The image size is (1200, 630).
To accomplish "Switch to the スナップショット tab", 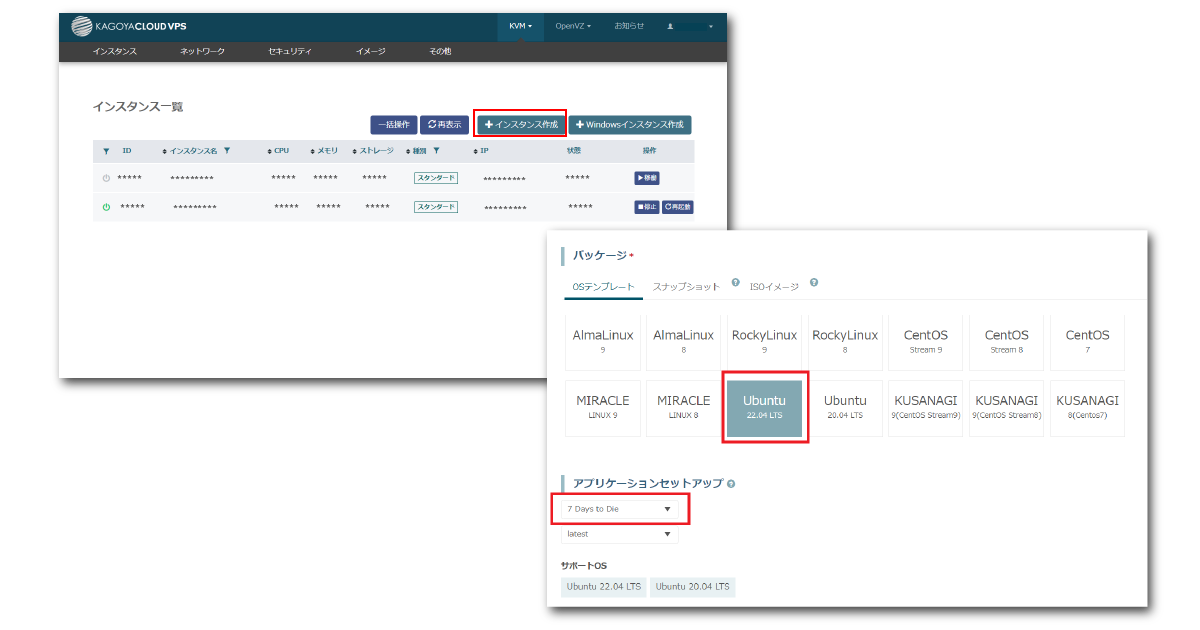I will pyautogui.click(x=686, y=287).
